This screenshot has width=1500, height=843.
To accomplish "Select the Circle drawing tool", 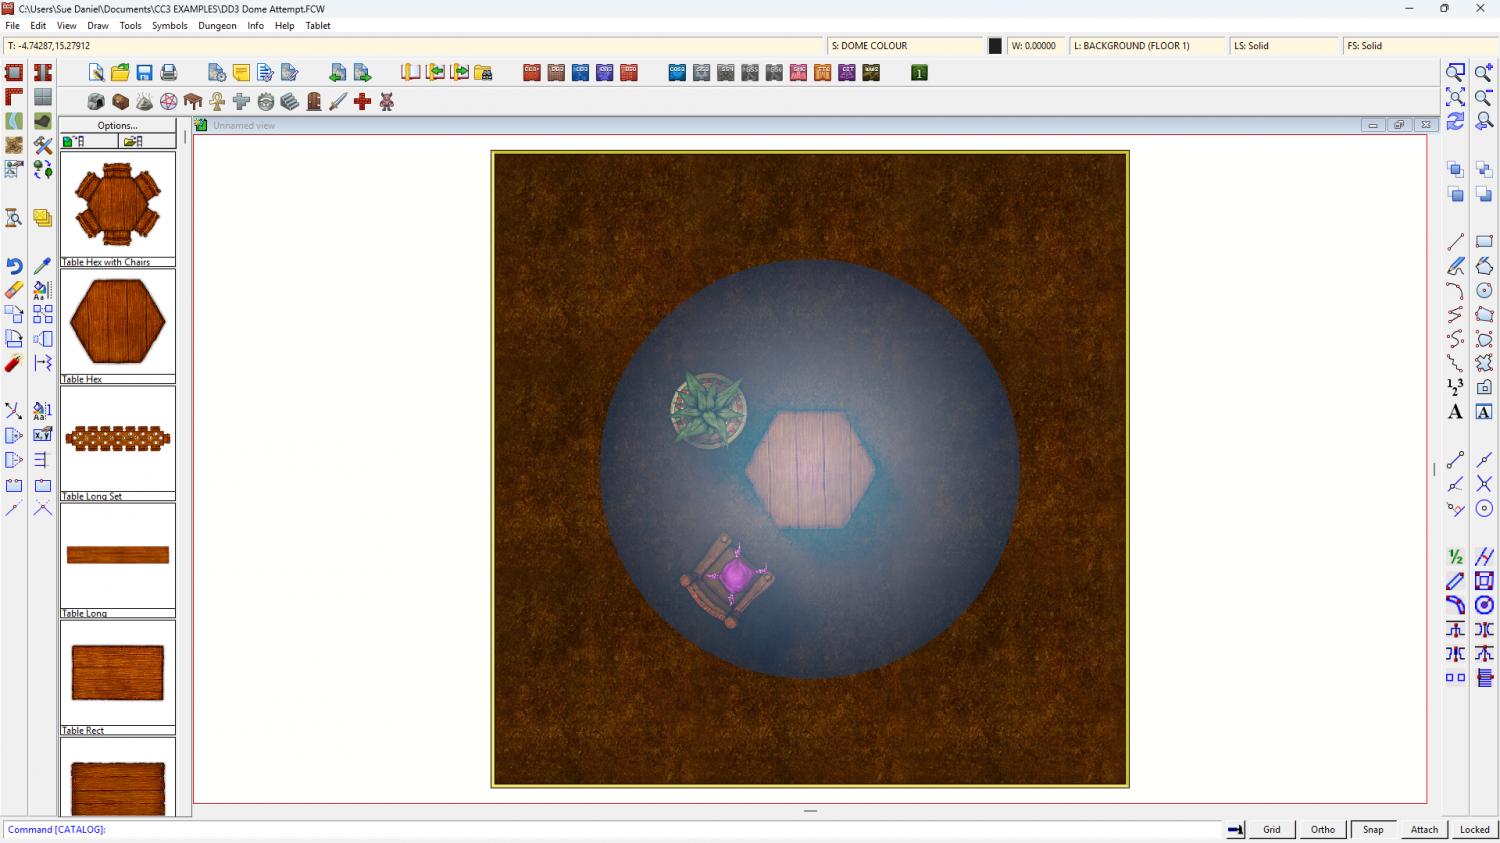I will [1484, 290].
